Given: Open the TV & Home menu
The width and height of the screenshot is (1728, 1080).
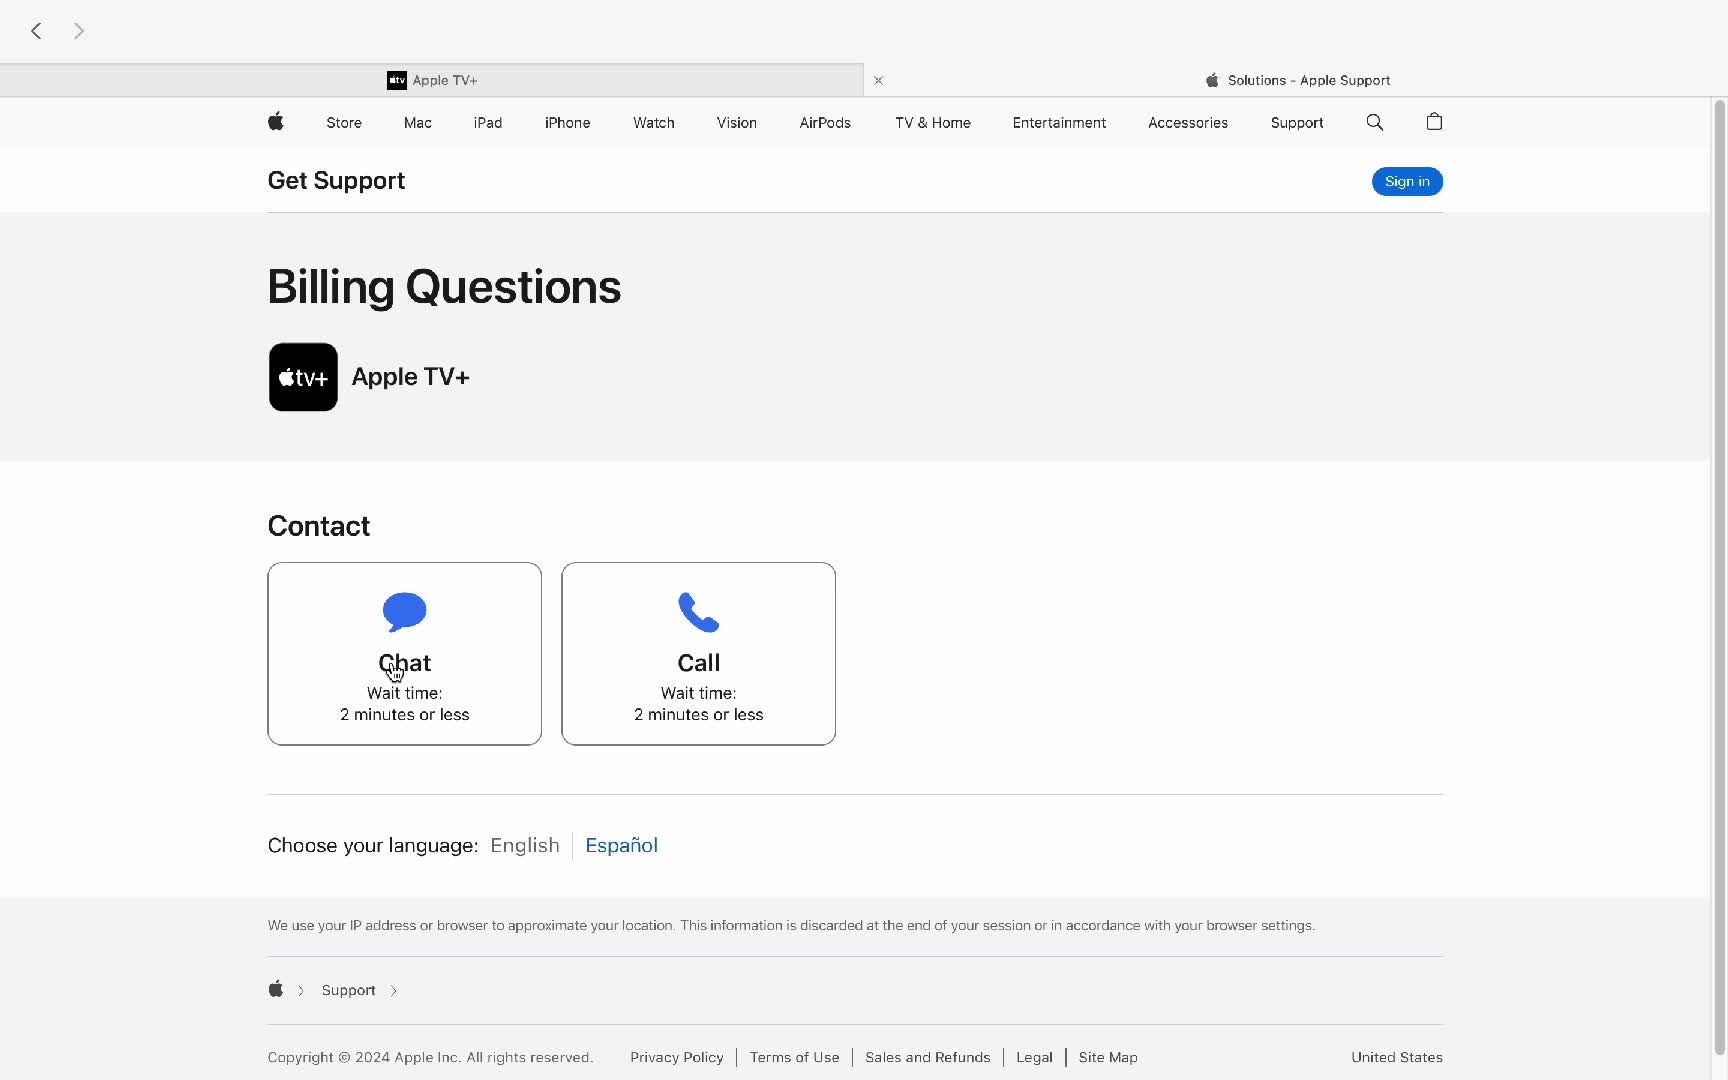Looking at the screenshot, I should 933,123.
